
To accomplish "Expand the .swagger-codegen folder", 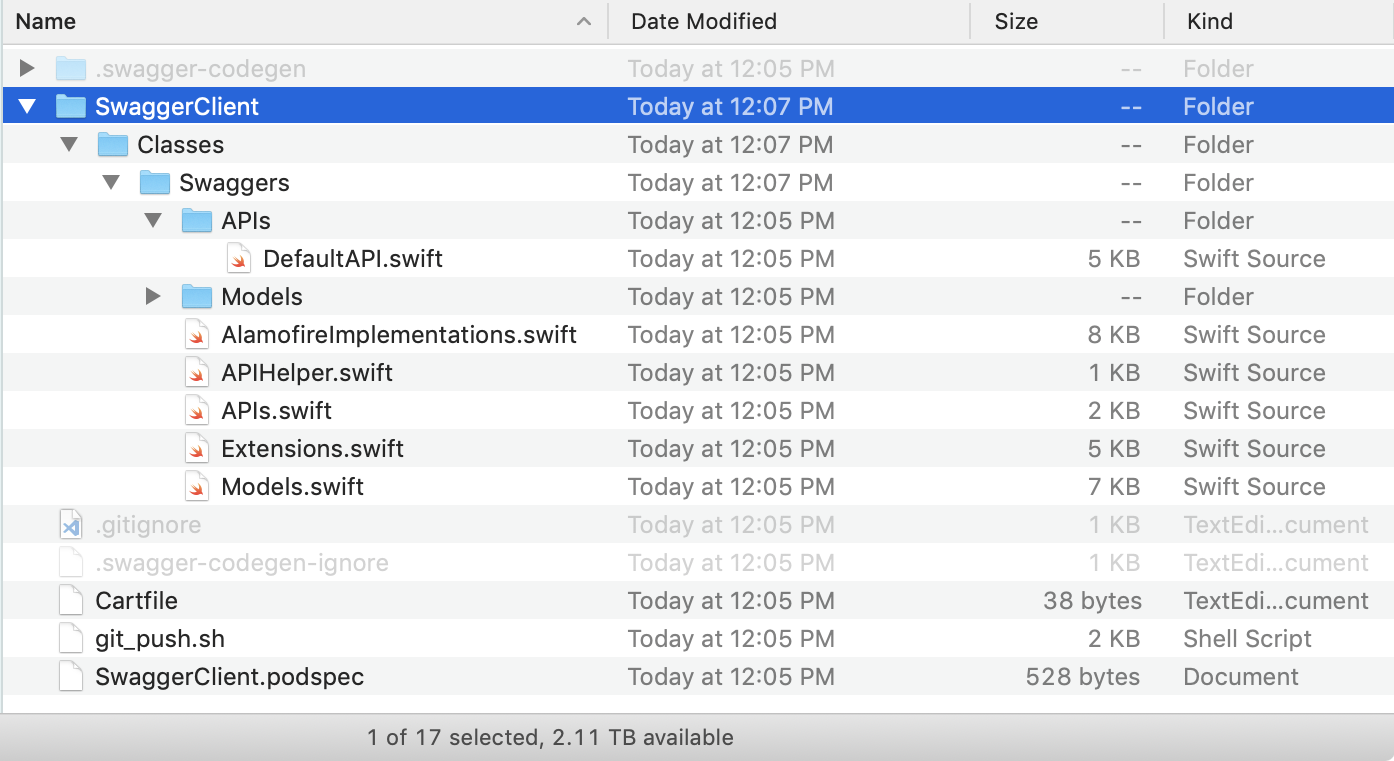I will pos(27,68).
